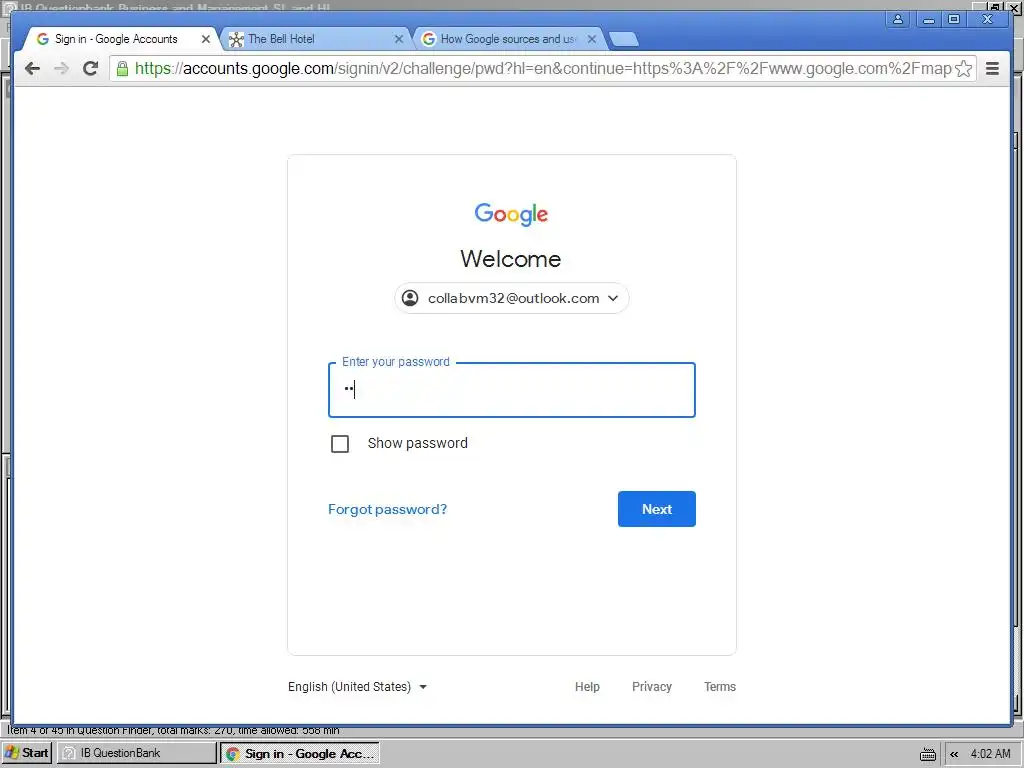Open the English (United States) language dropdown
1024x768 pixels.
[357, 687]
